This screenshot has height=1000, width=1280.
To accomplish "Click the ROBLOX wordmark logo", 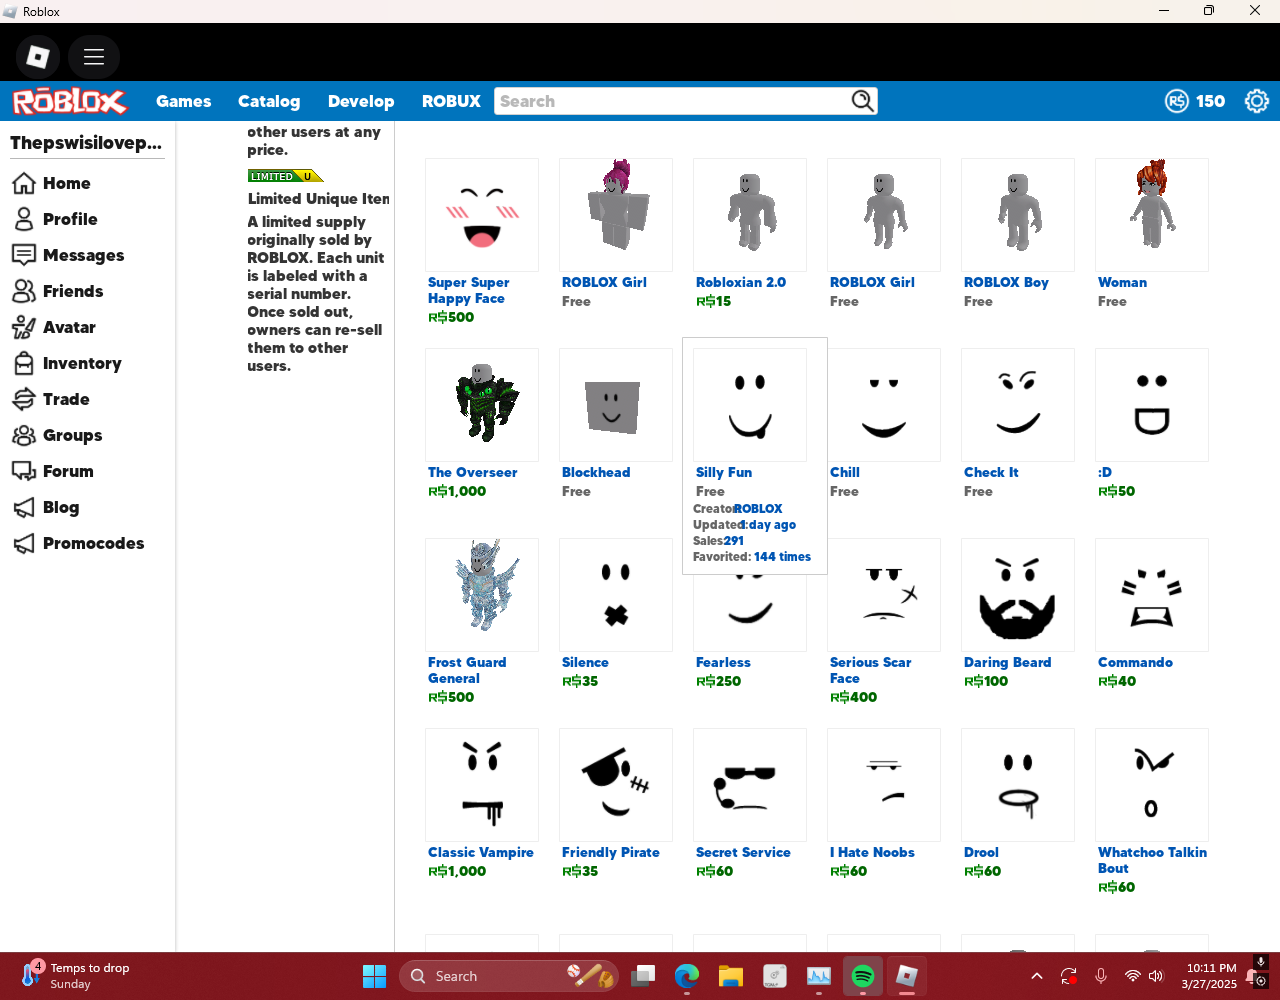I will (69, 101).
